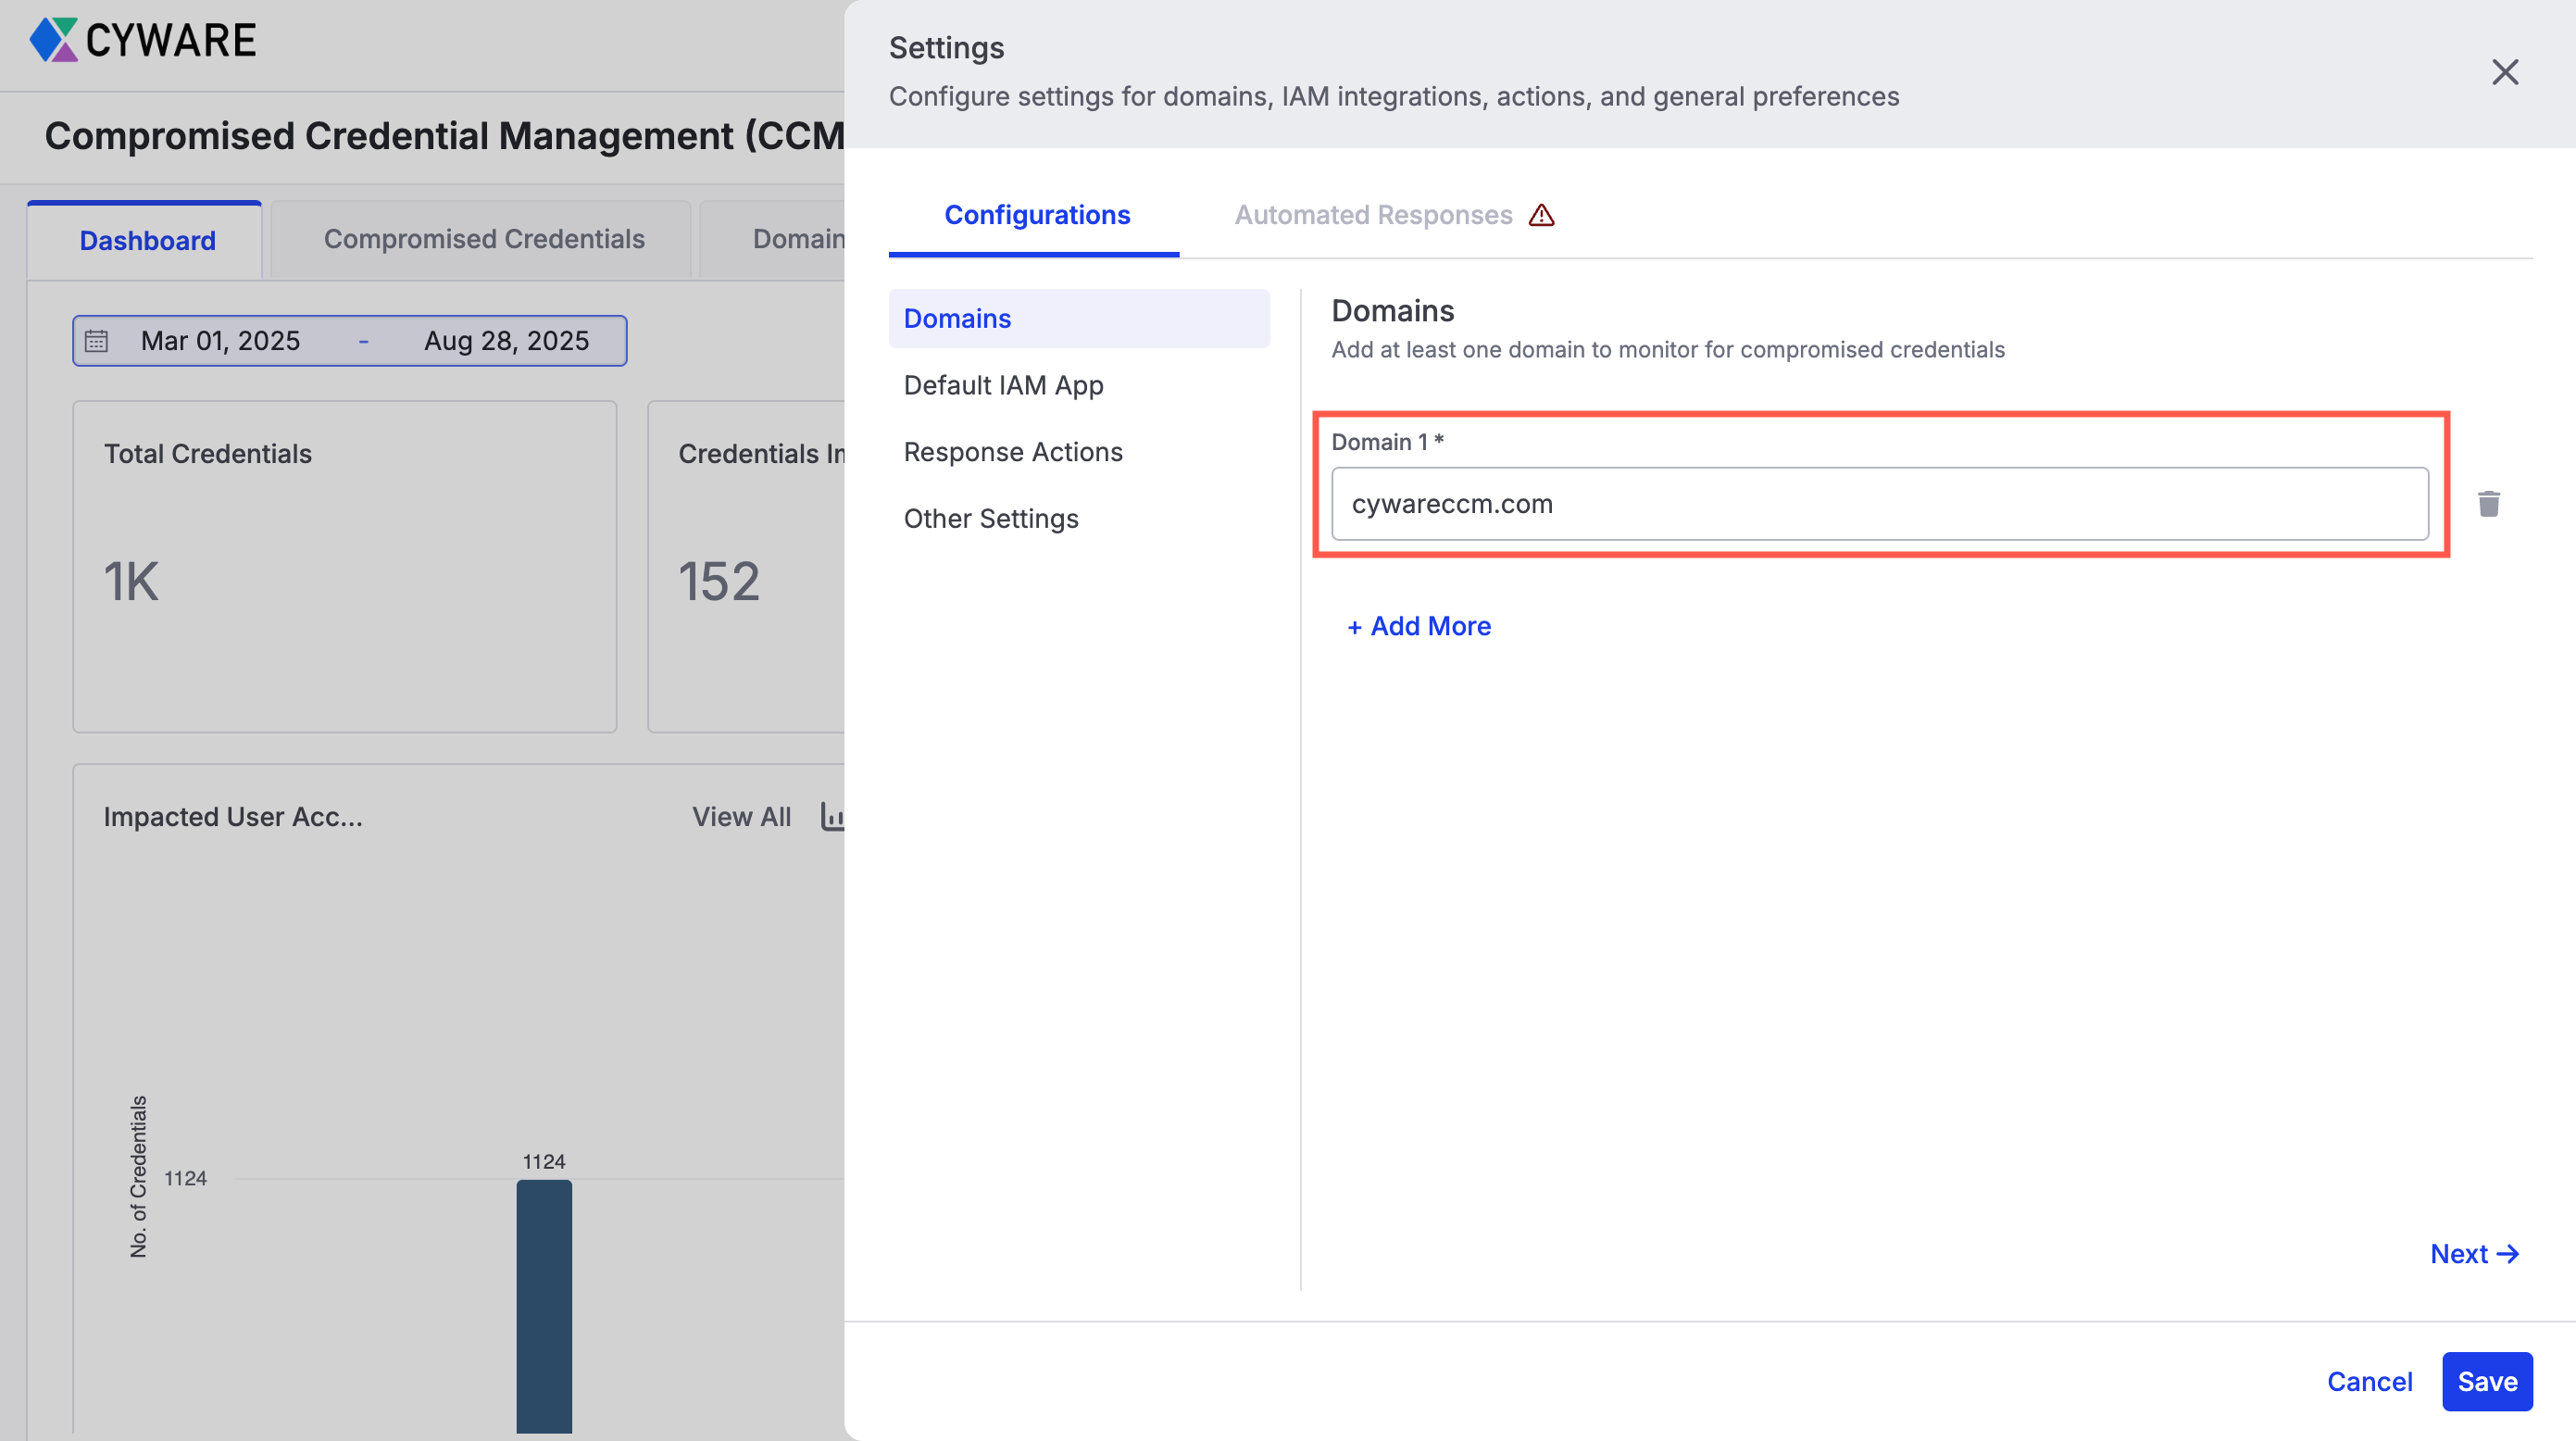Click the Cyware logo
This screenshot has height=1441, width=2576.
(x=143, y=40)
